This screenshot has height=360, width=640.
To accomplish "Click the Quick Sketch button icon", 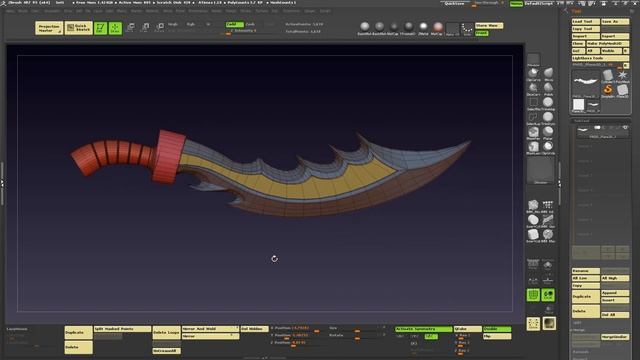I will click(x=78, y=28).
